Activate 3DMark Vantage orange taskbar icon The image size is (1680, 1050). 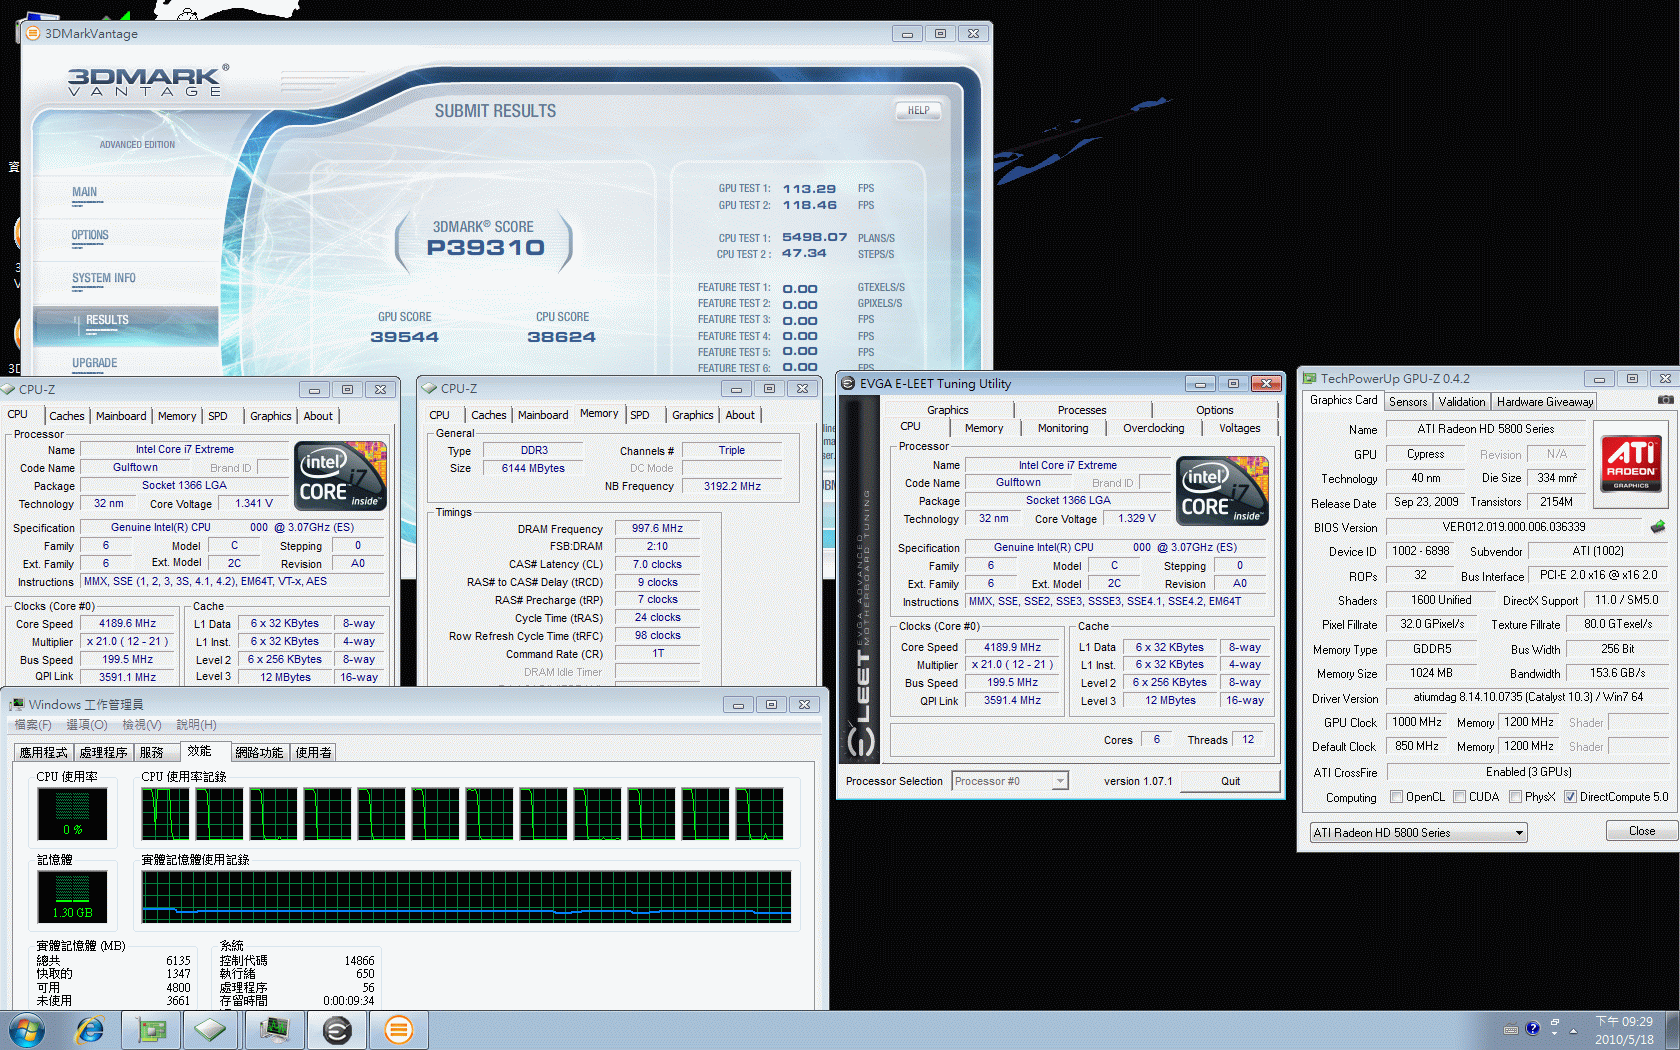pyautogui.click(x=398, y=1030)
